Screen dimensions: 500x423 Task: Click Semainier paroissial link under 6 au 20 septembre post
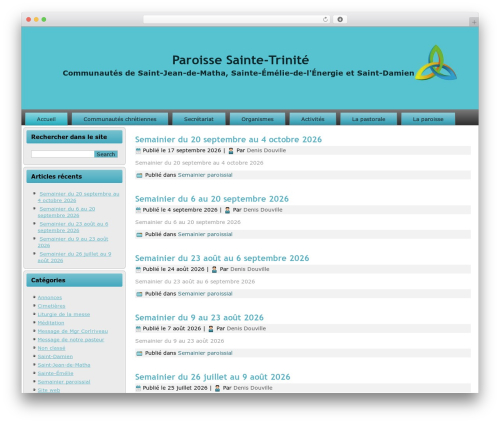point(205,234)
